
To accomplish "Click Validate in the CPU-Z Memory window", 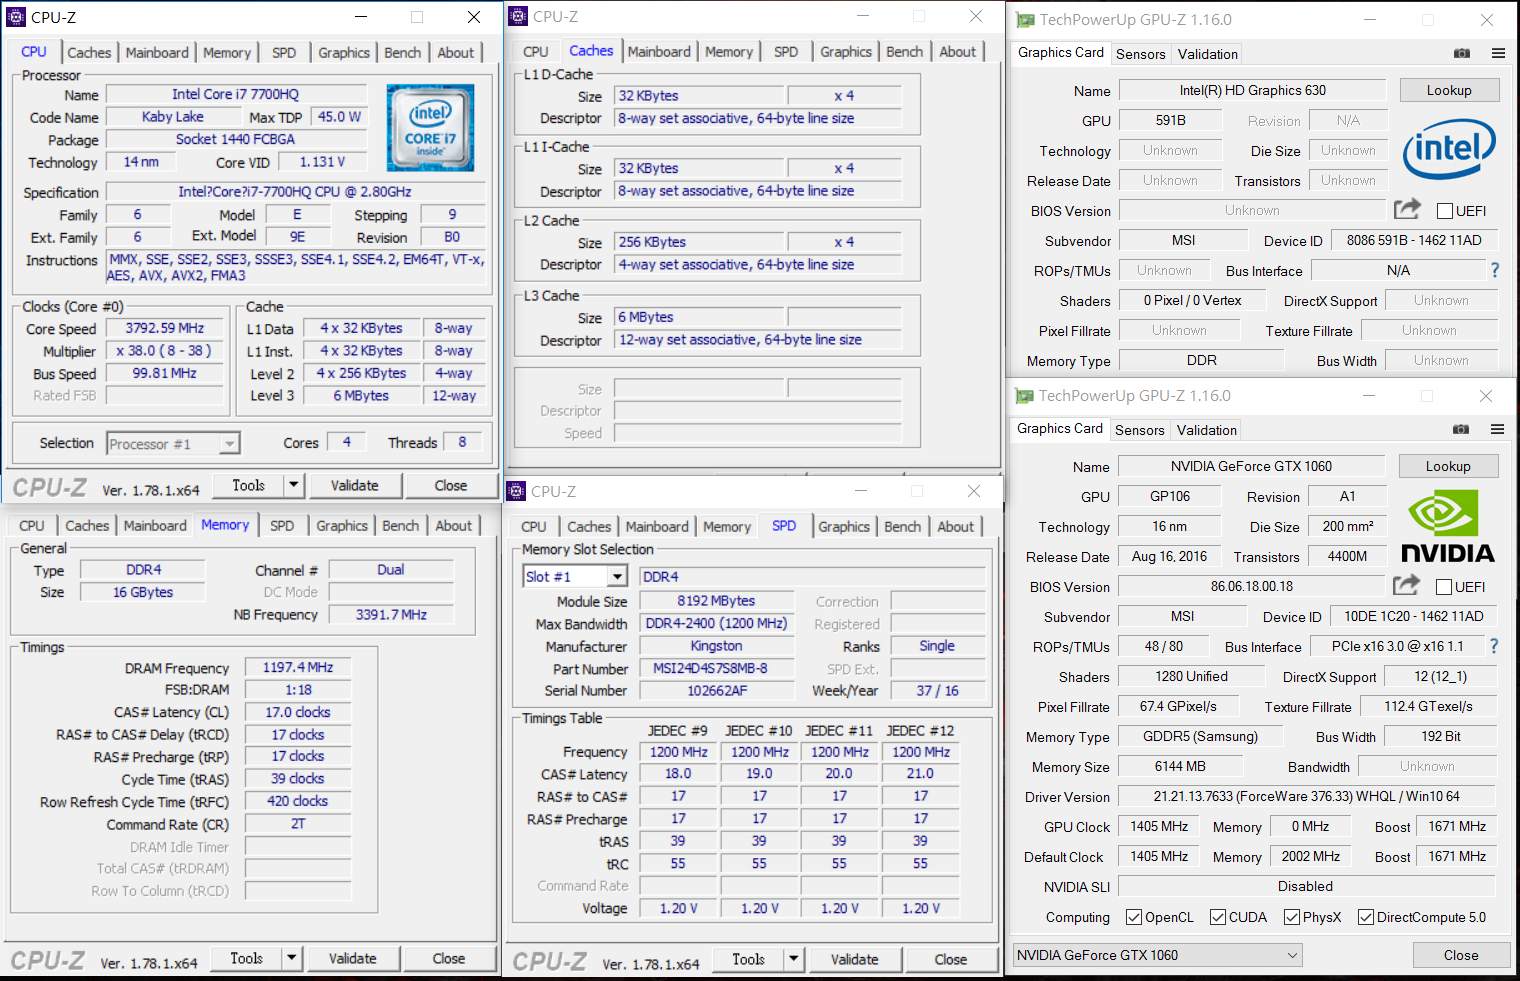I will 353,958.
